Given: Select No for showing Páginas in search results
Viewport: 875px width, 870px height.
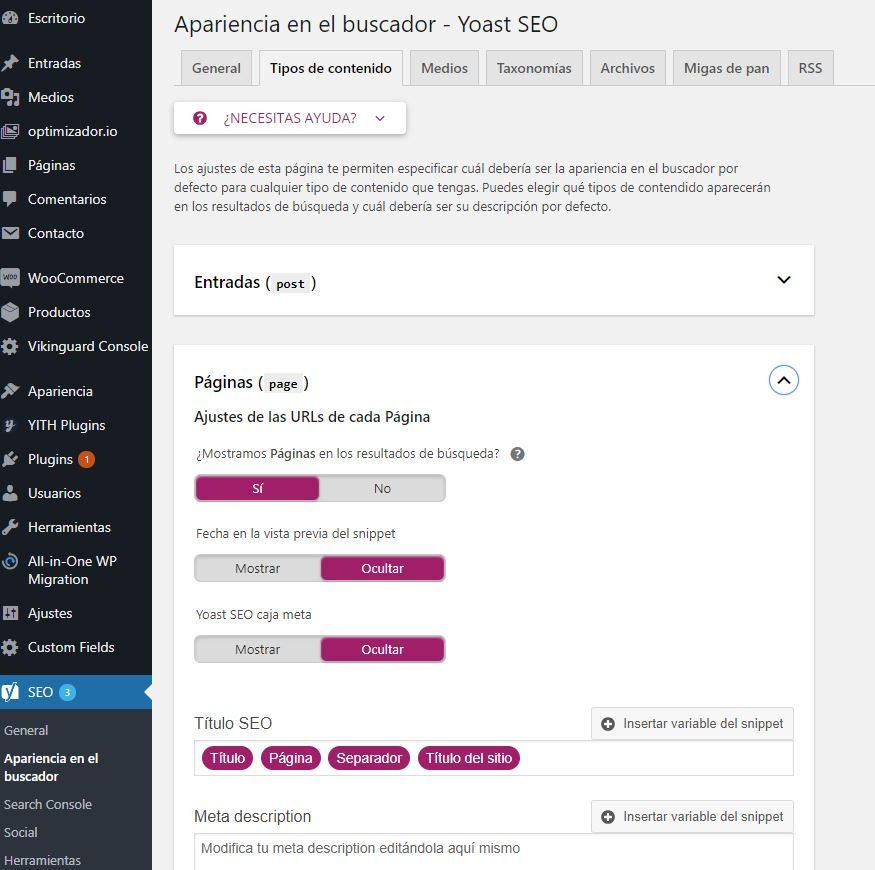Looking at the screenshot, I should coord(382,488).
